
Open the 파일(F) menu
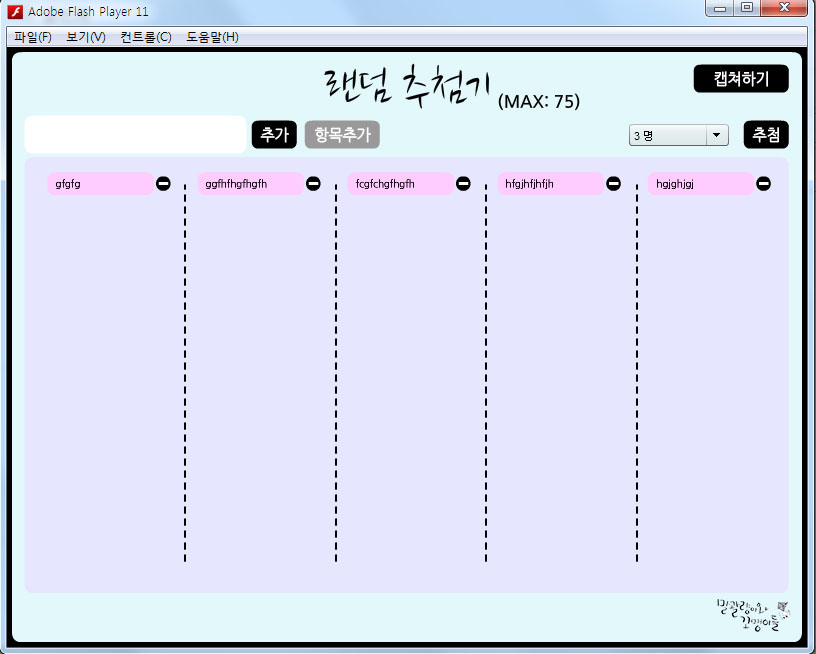pos(33,37)
